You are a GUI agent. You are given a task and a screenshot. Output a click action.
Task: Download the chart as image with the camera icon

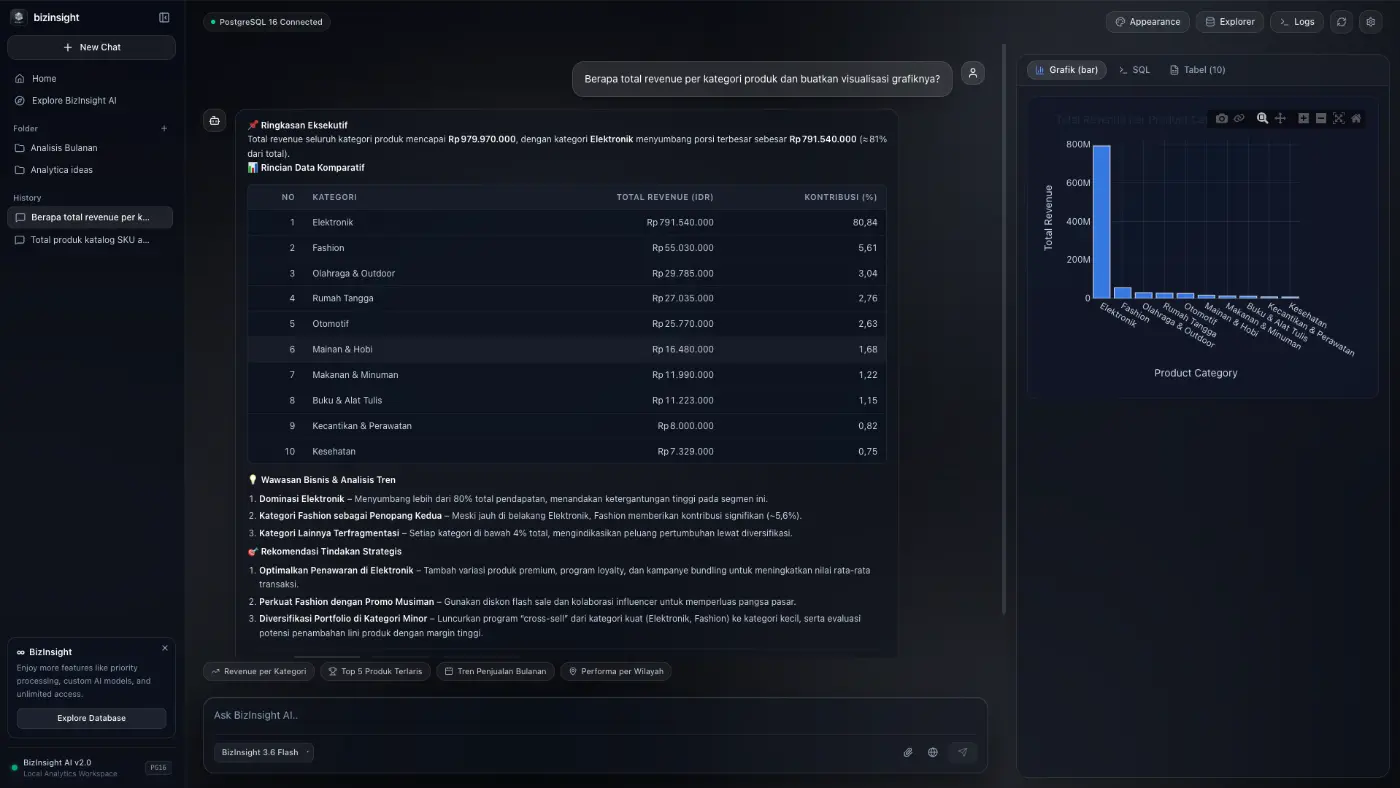1222,118
